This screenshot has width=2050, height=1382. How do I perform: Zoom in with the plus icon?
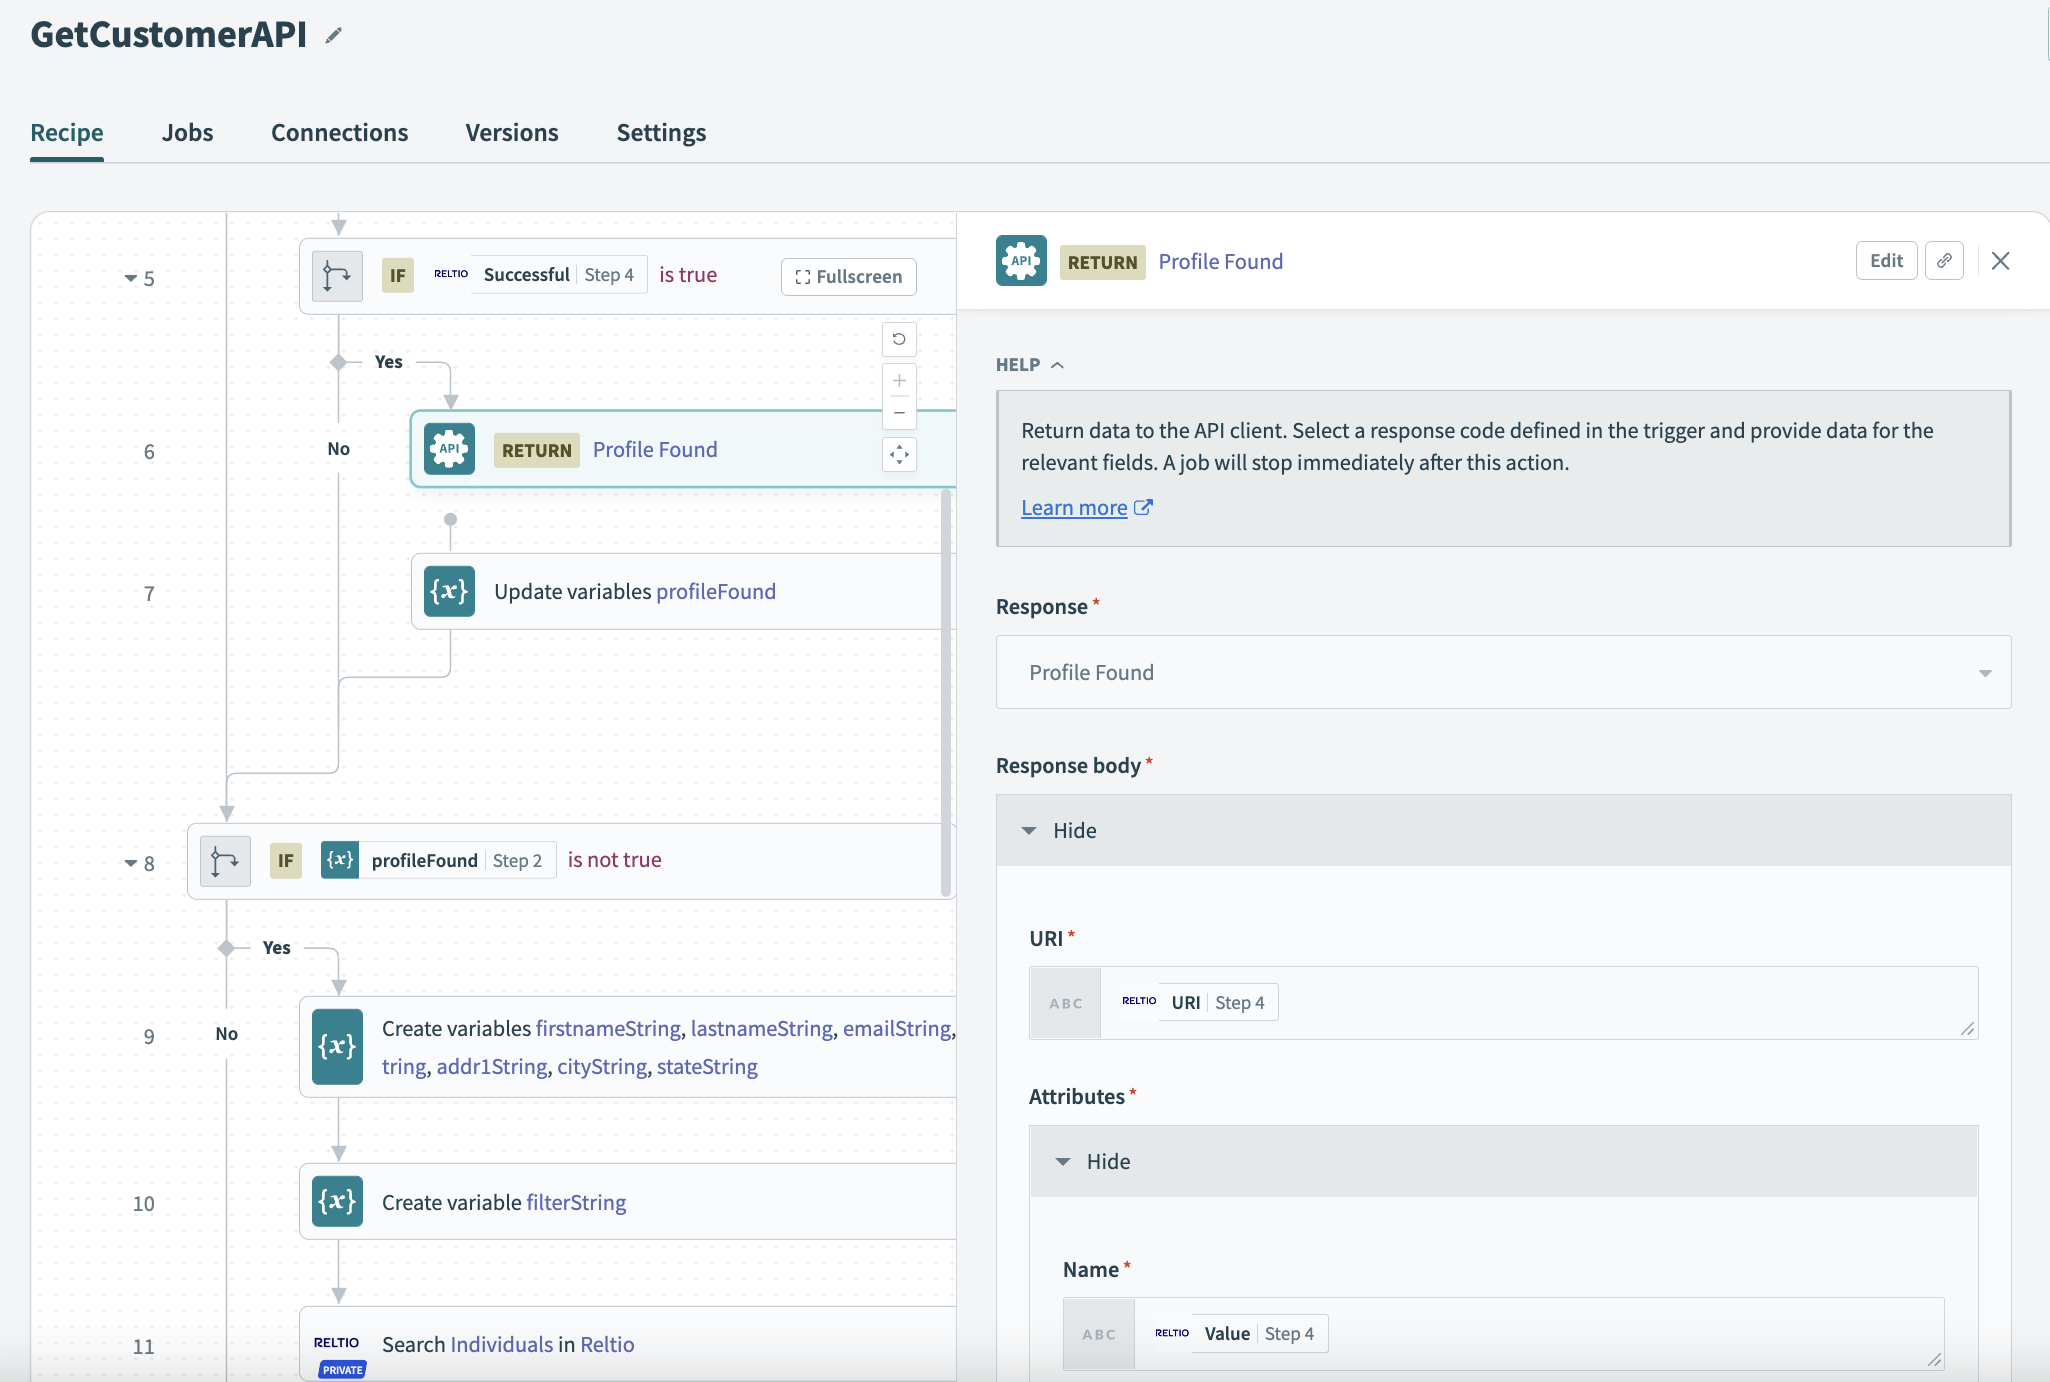coord(899,380)
